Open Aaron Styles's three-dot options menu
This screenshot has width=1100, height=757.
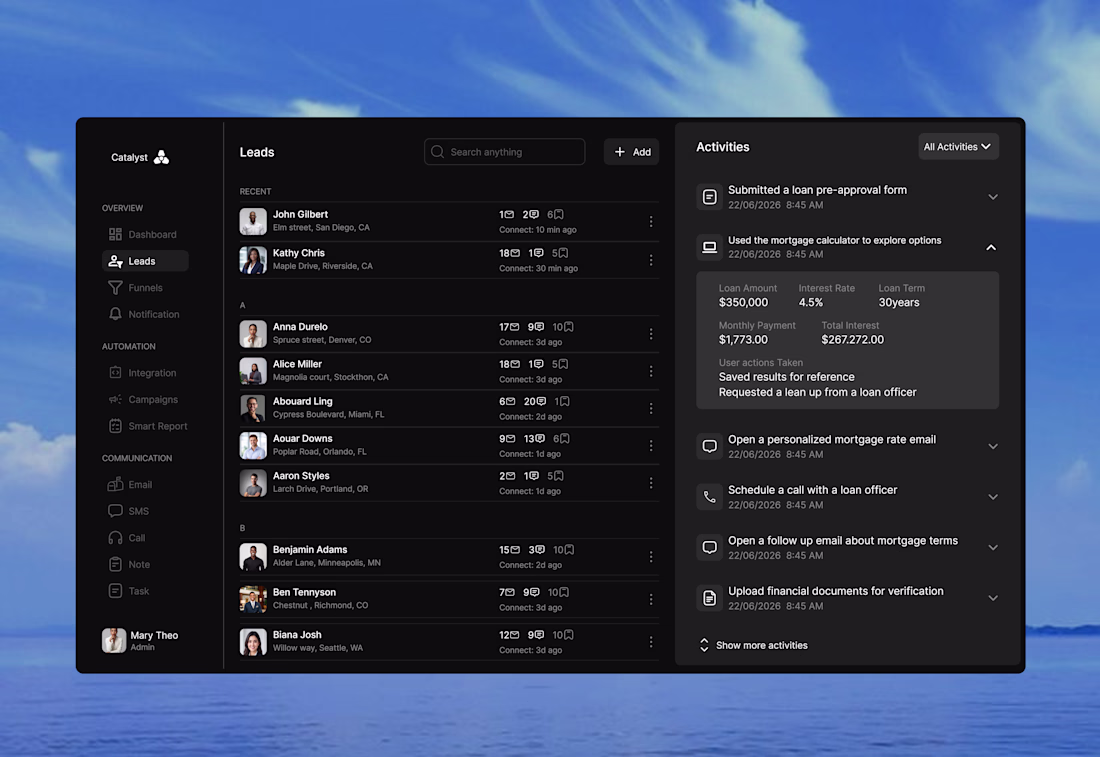pos(651,483)
